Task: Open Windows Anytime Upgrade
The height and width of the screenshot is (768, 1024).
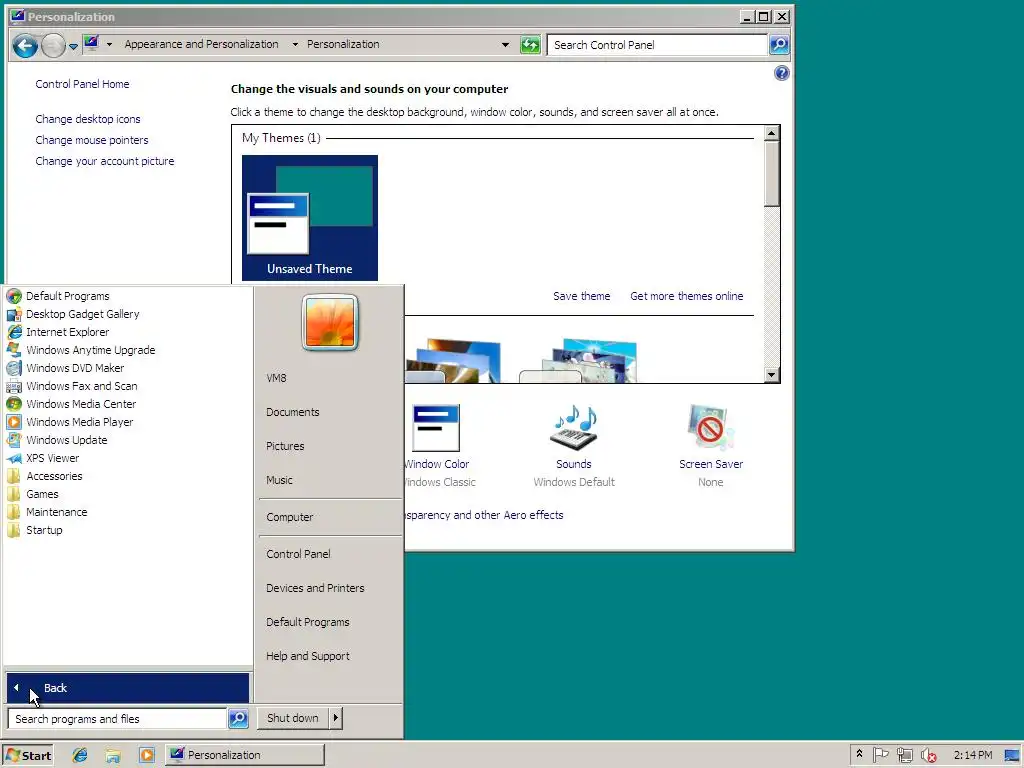Action: tap(90, 350)
